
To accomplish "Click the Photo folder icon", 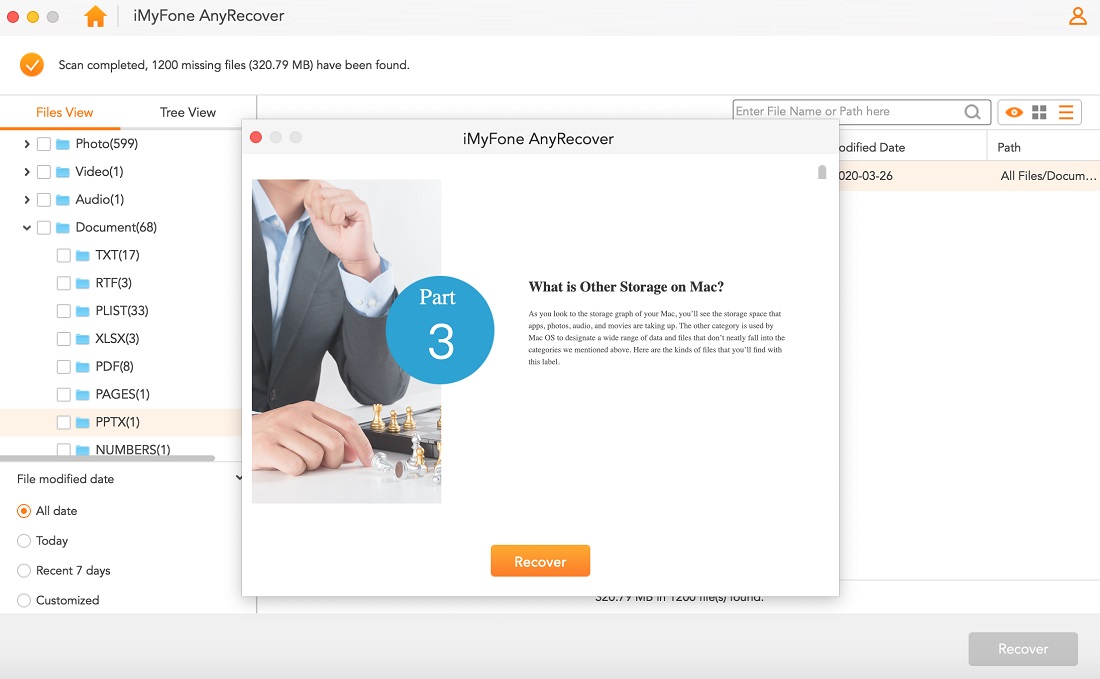I will tap(63, 144).
